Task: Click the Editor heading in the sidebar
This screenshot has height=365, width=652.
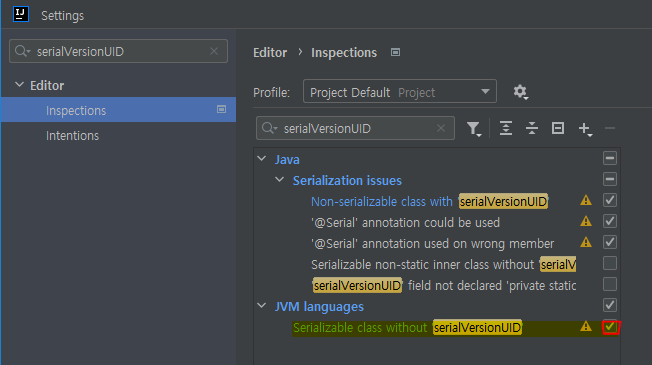Action: coord(47,86)
